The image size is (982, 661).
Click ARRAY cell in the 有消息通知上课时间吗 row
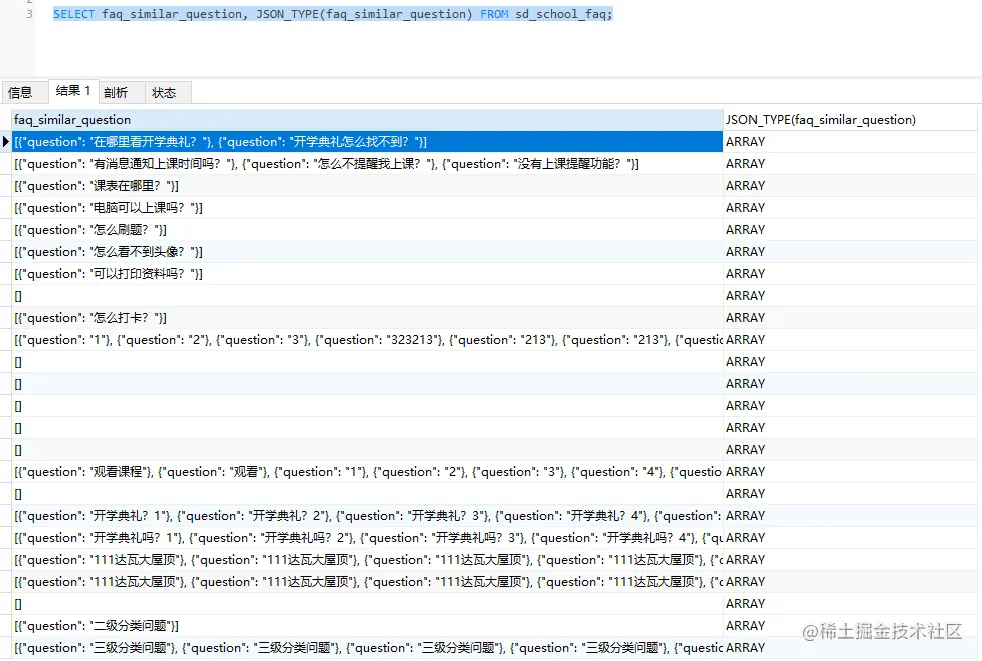[850, 164]
